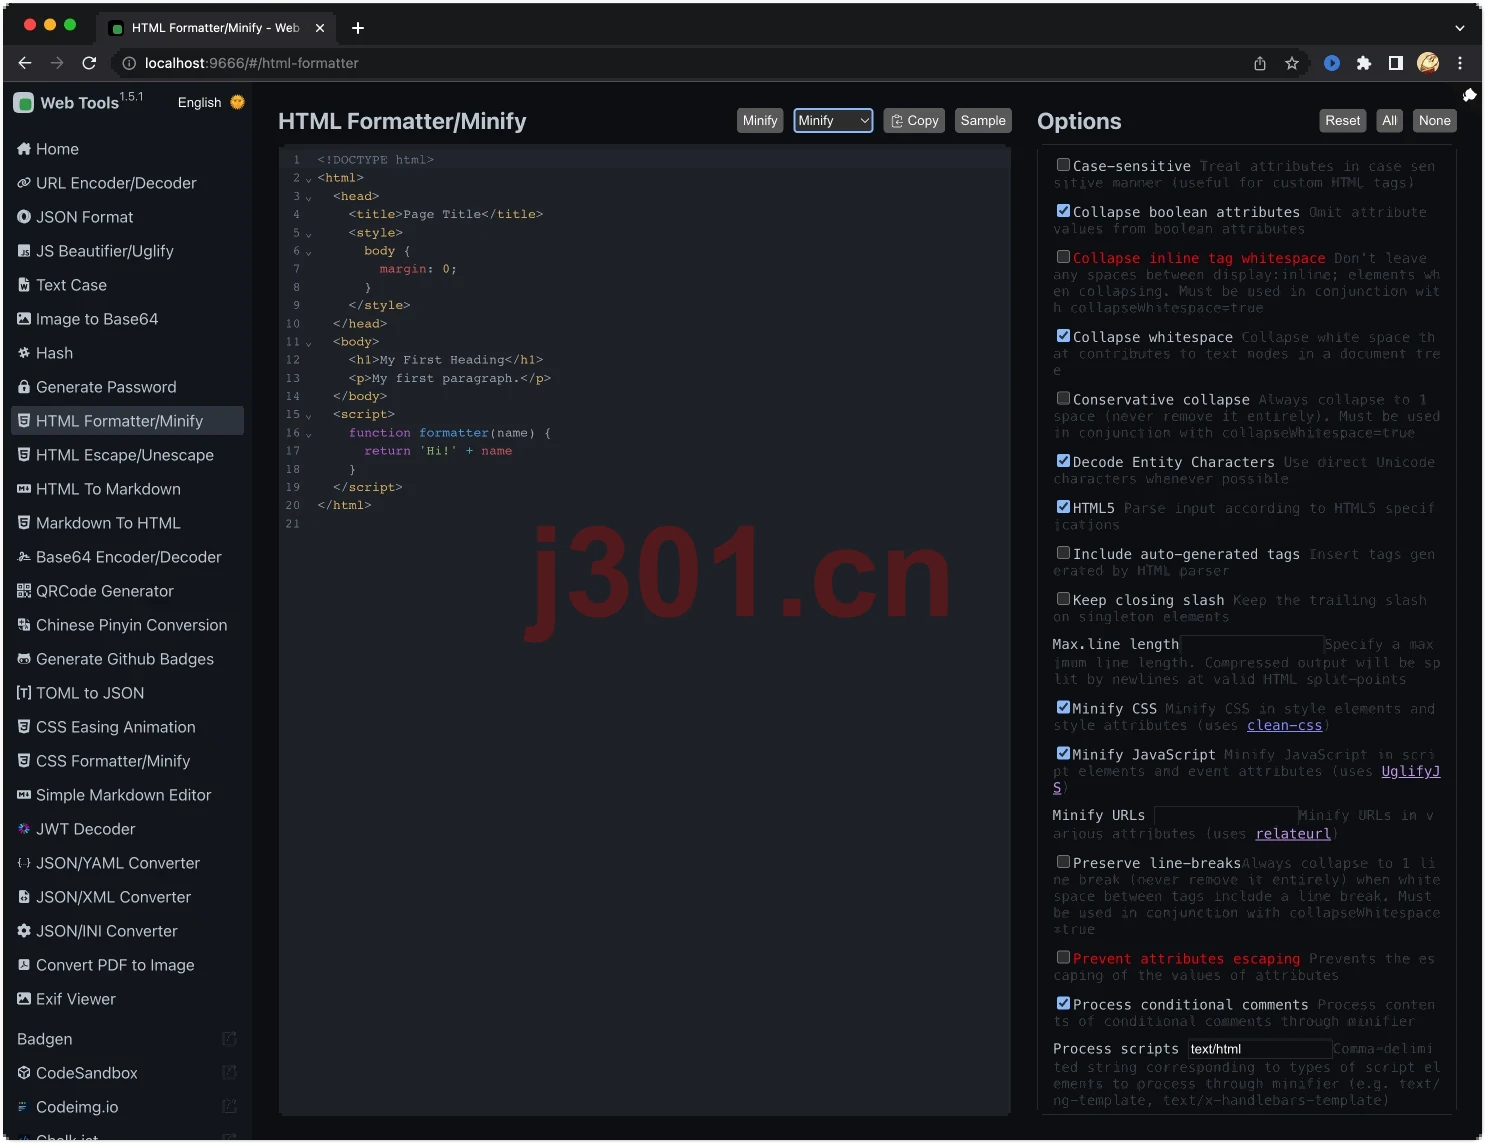
Task: Click the browser reload icon
Action: click(x=89, y=63)
